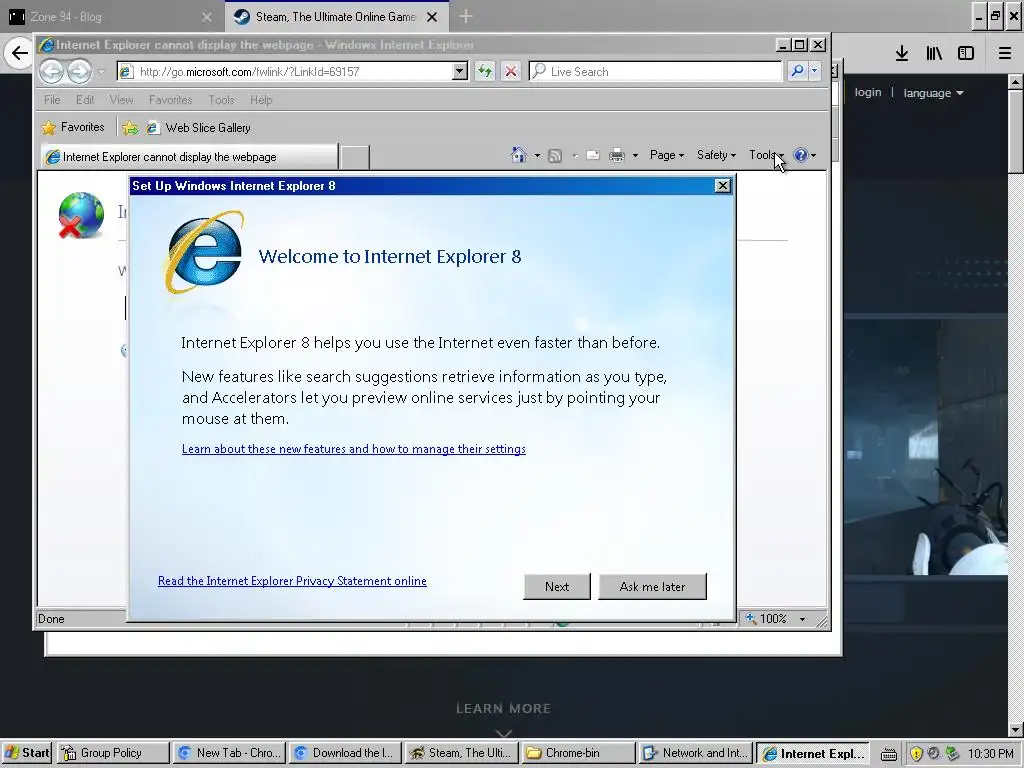Expand the Home button dropdown arrow
1024x768 pixels.
coord(537,155)
